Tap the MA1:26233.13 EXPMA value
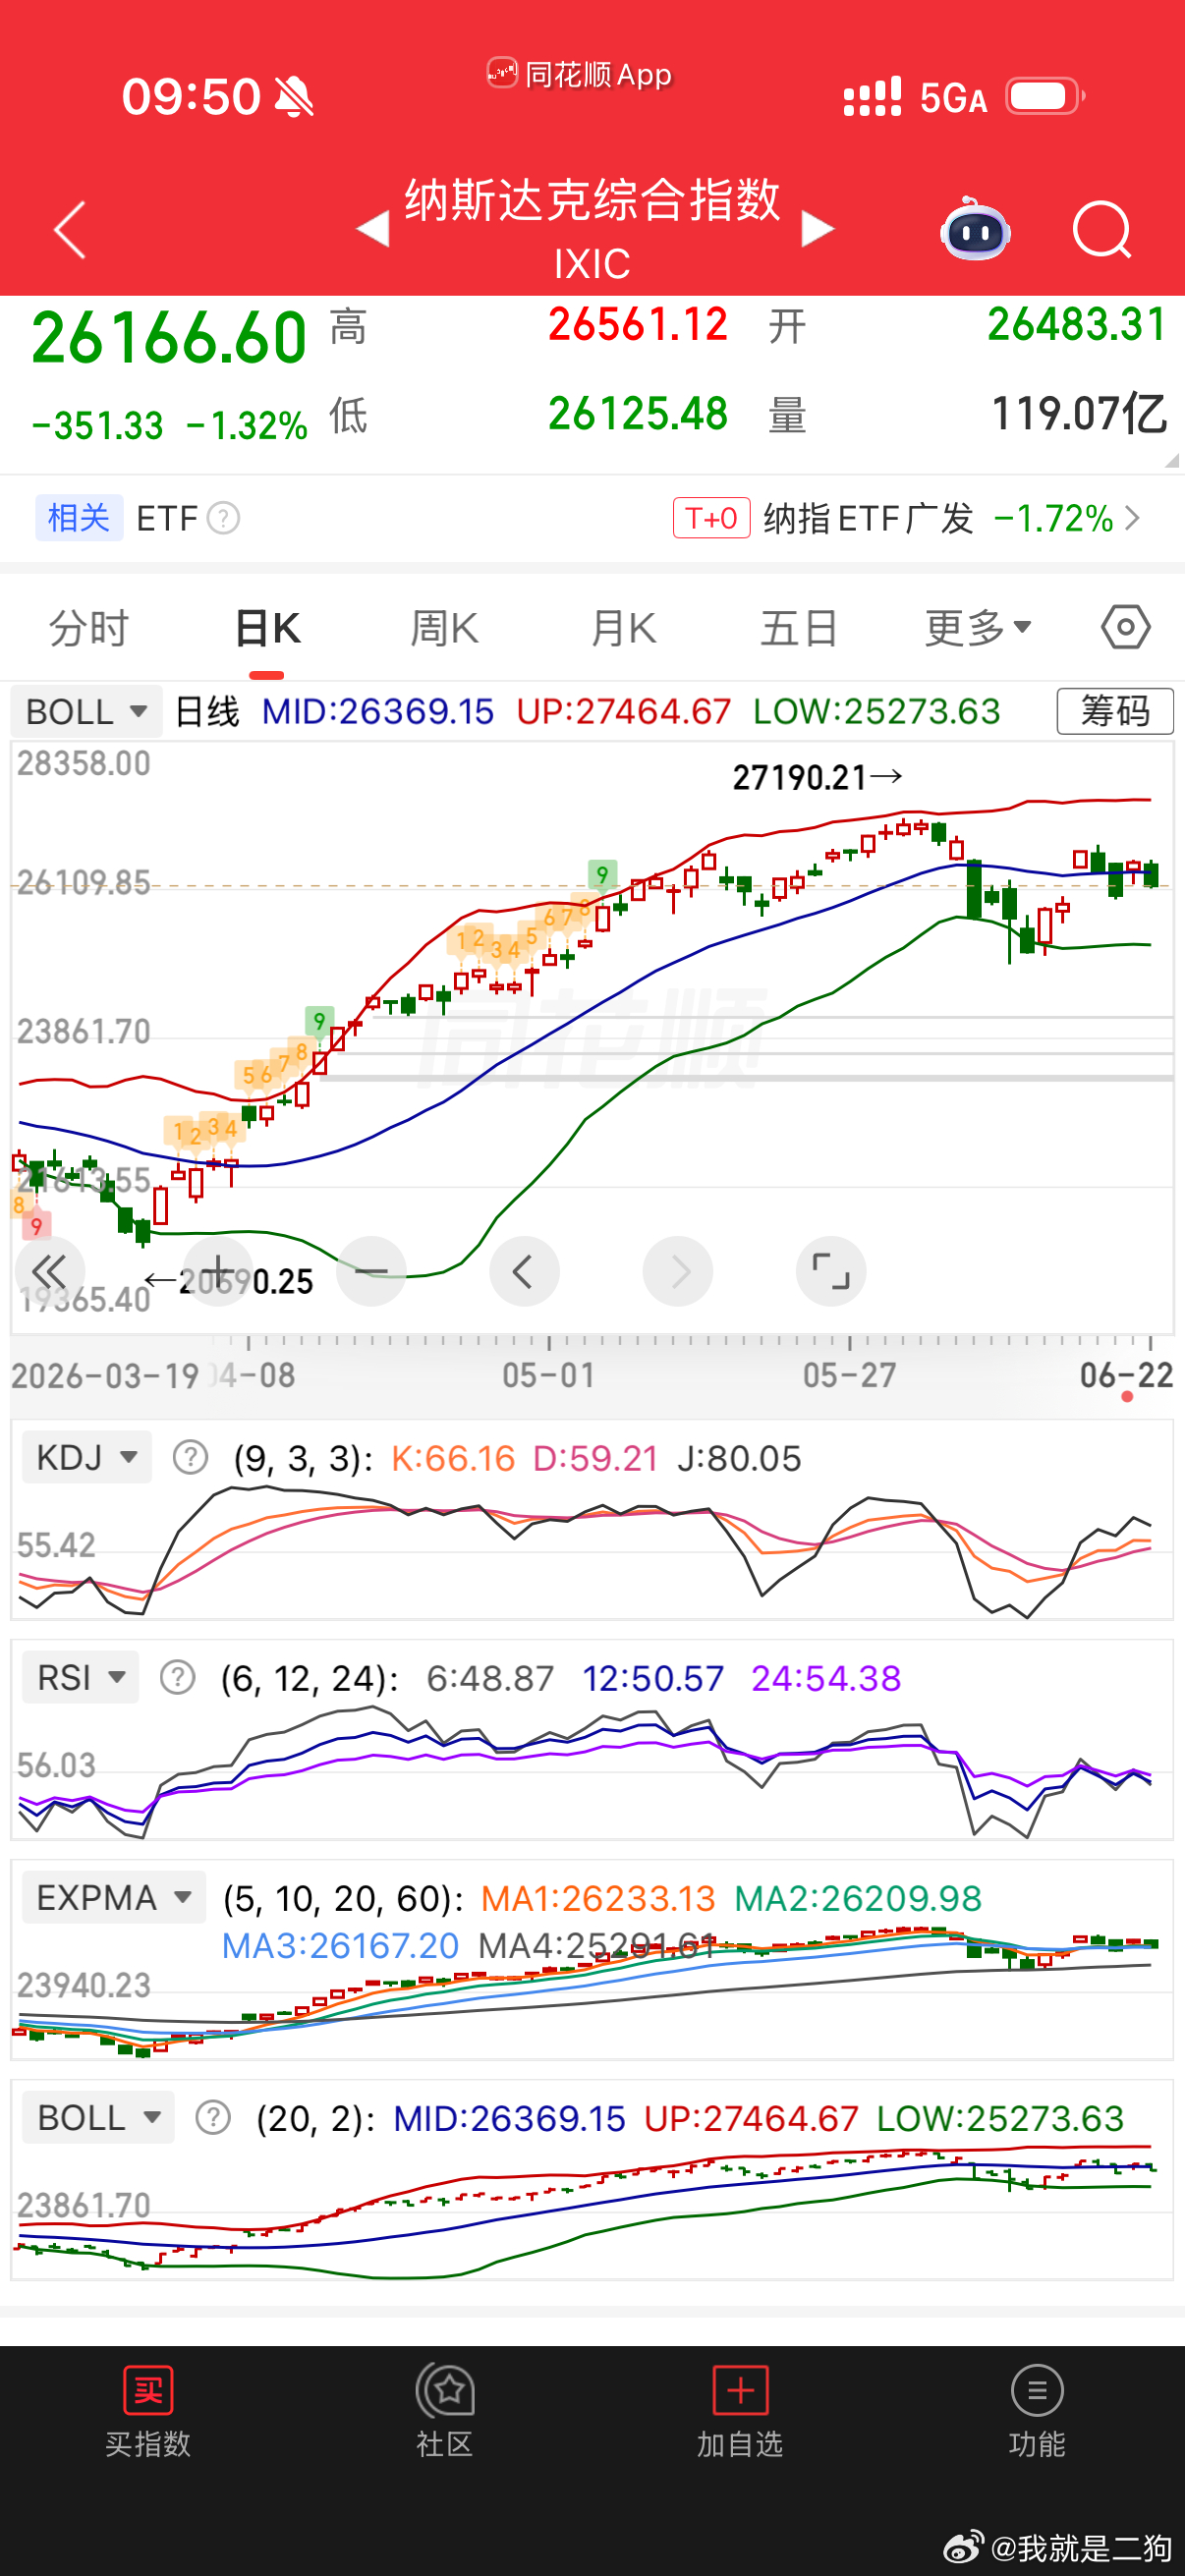The image size is (1185, 2576). point(598,1898)
